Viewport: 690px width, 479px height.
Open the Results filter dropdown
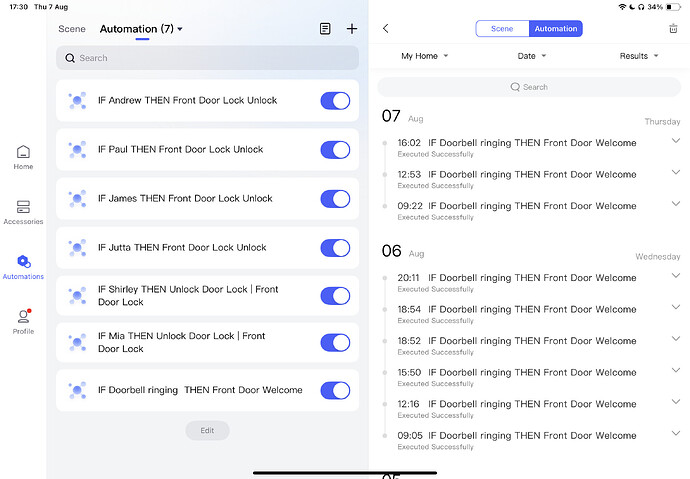639,56
